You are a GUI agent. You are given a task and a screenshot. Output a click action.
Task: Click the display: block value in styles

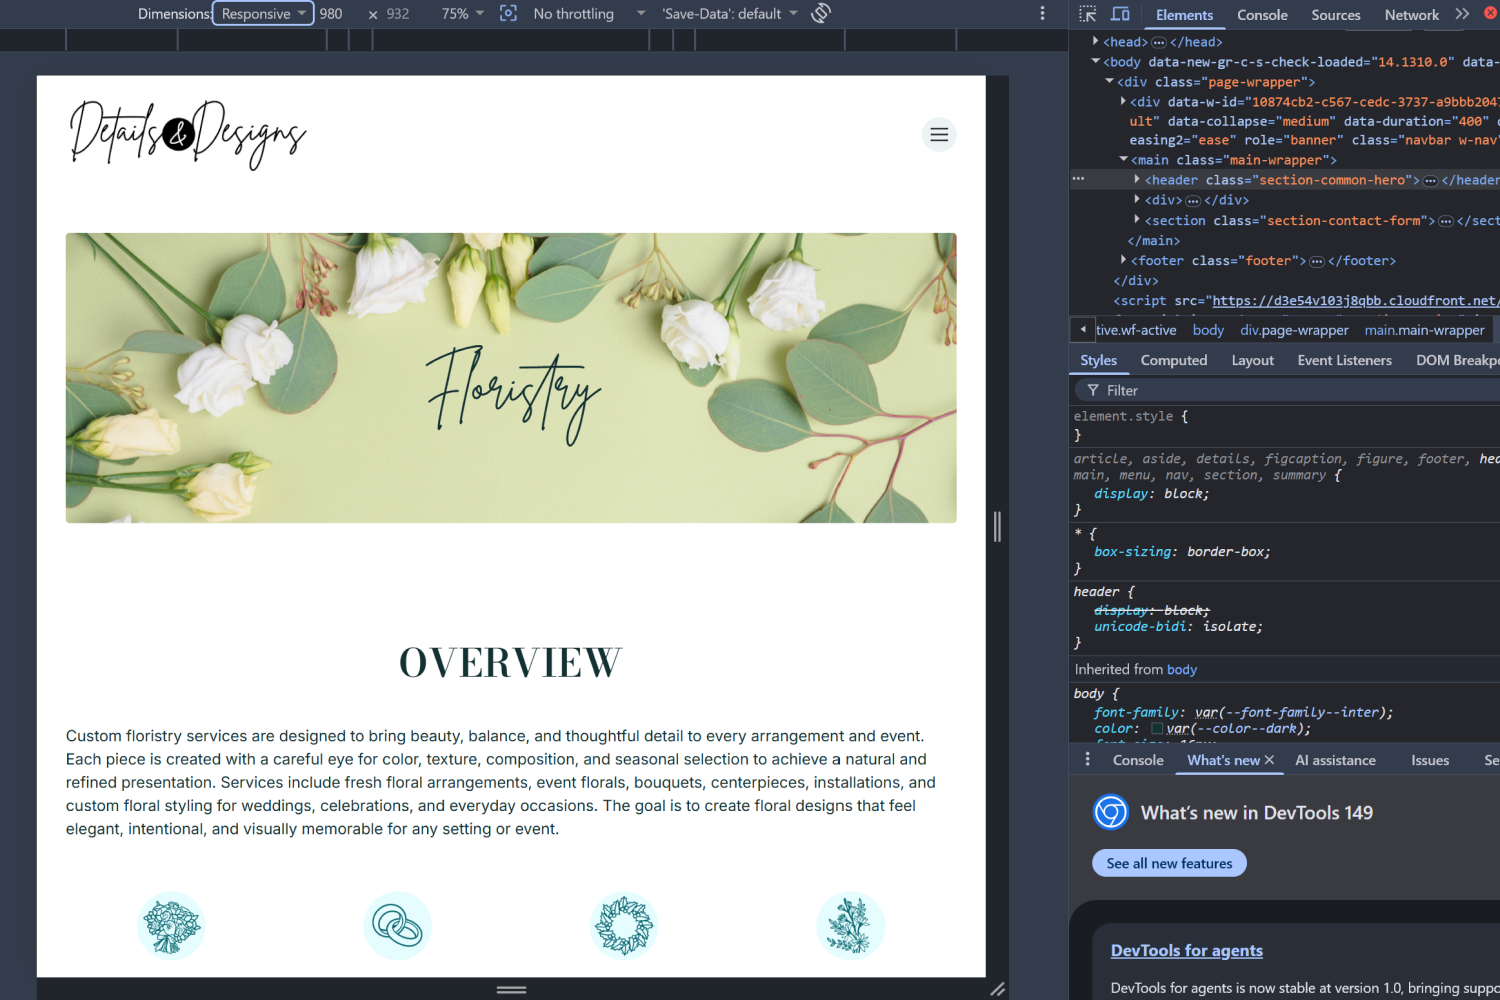coord(1186,493)
